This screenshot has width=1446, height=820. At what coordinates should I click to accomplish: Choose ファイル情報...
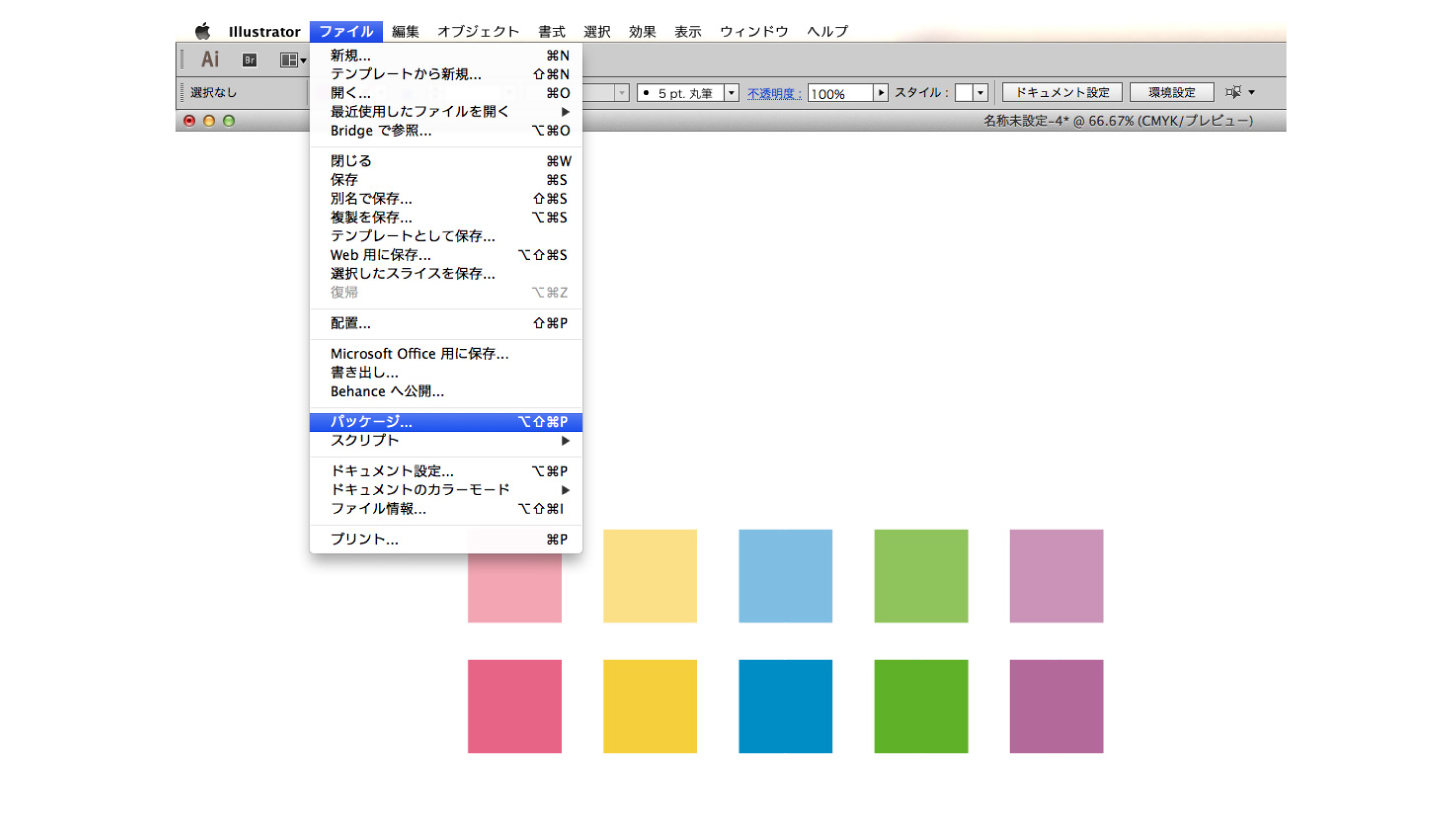tap(446, 508)
